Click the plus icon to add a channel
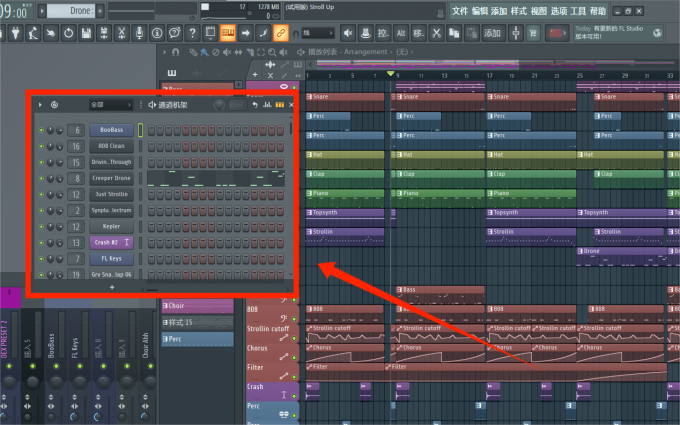Image resolution: width=680 pixels, height=425 pixels. pyautogui.click(x=111, y=287)
